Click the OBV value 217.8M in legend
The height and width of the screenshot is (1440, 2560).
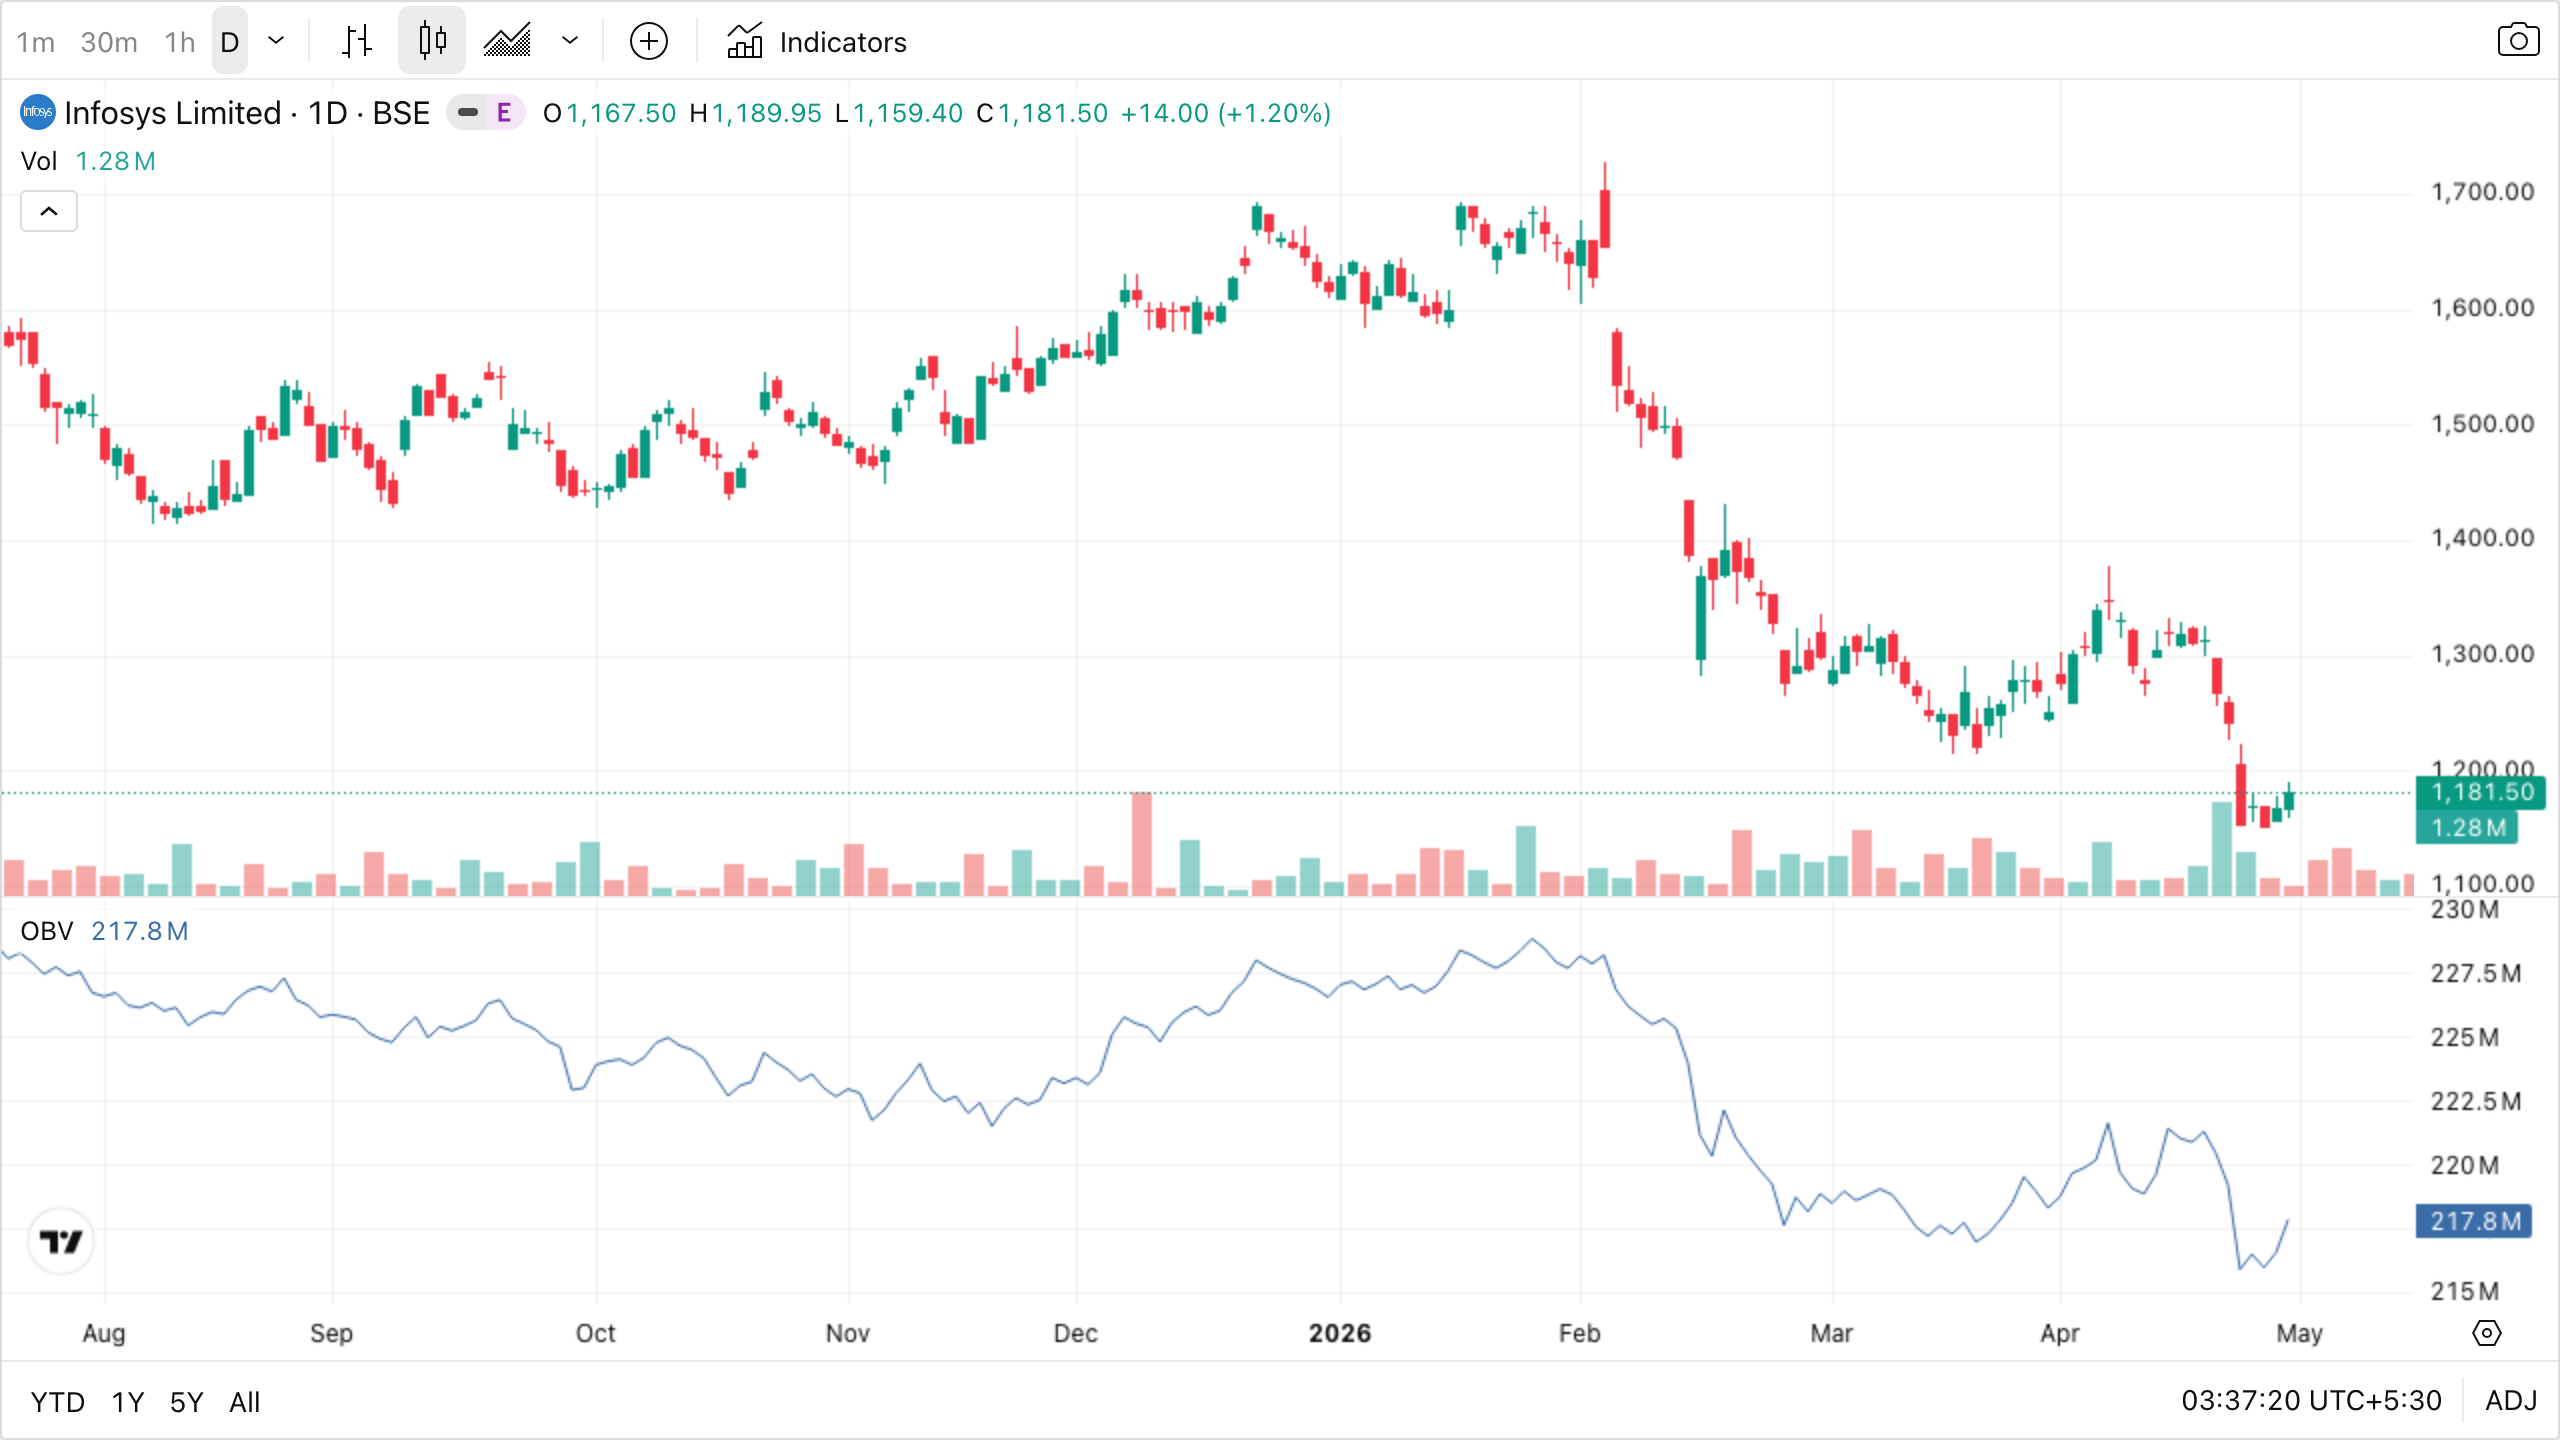pyautogui.click(x=140, y=931)
